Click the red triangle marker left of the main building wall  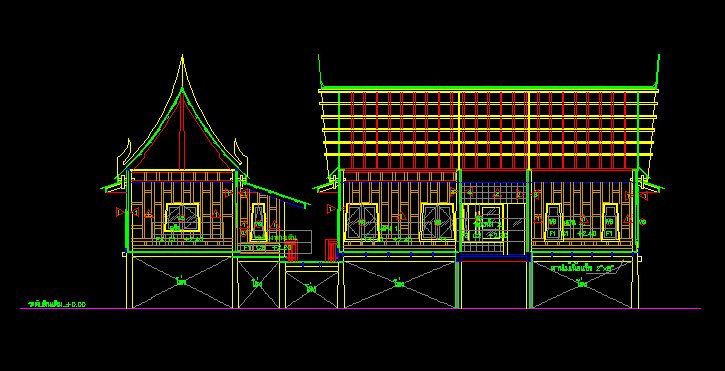click(x=330, y=209)
